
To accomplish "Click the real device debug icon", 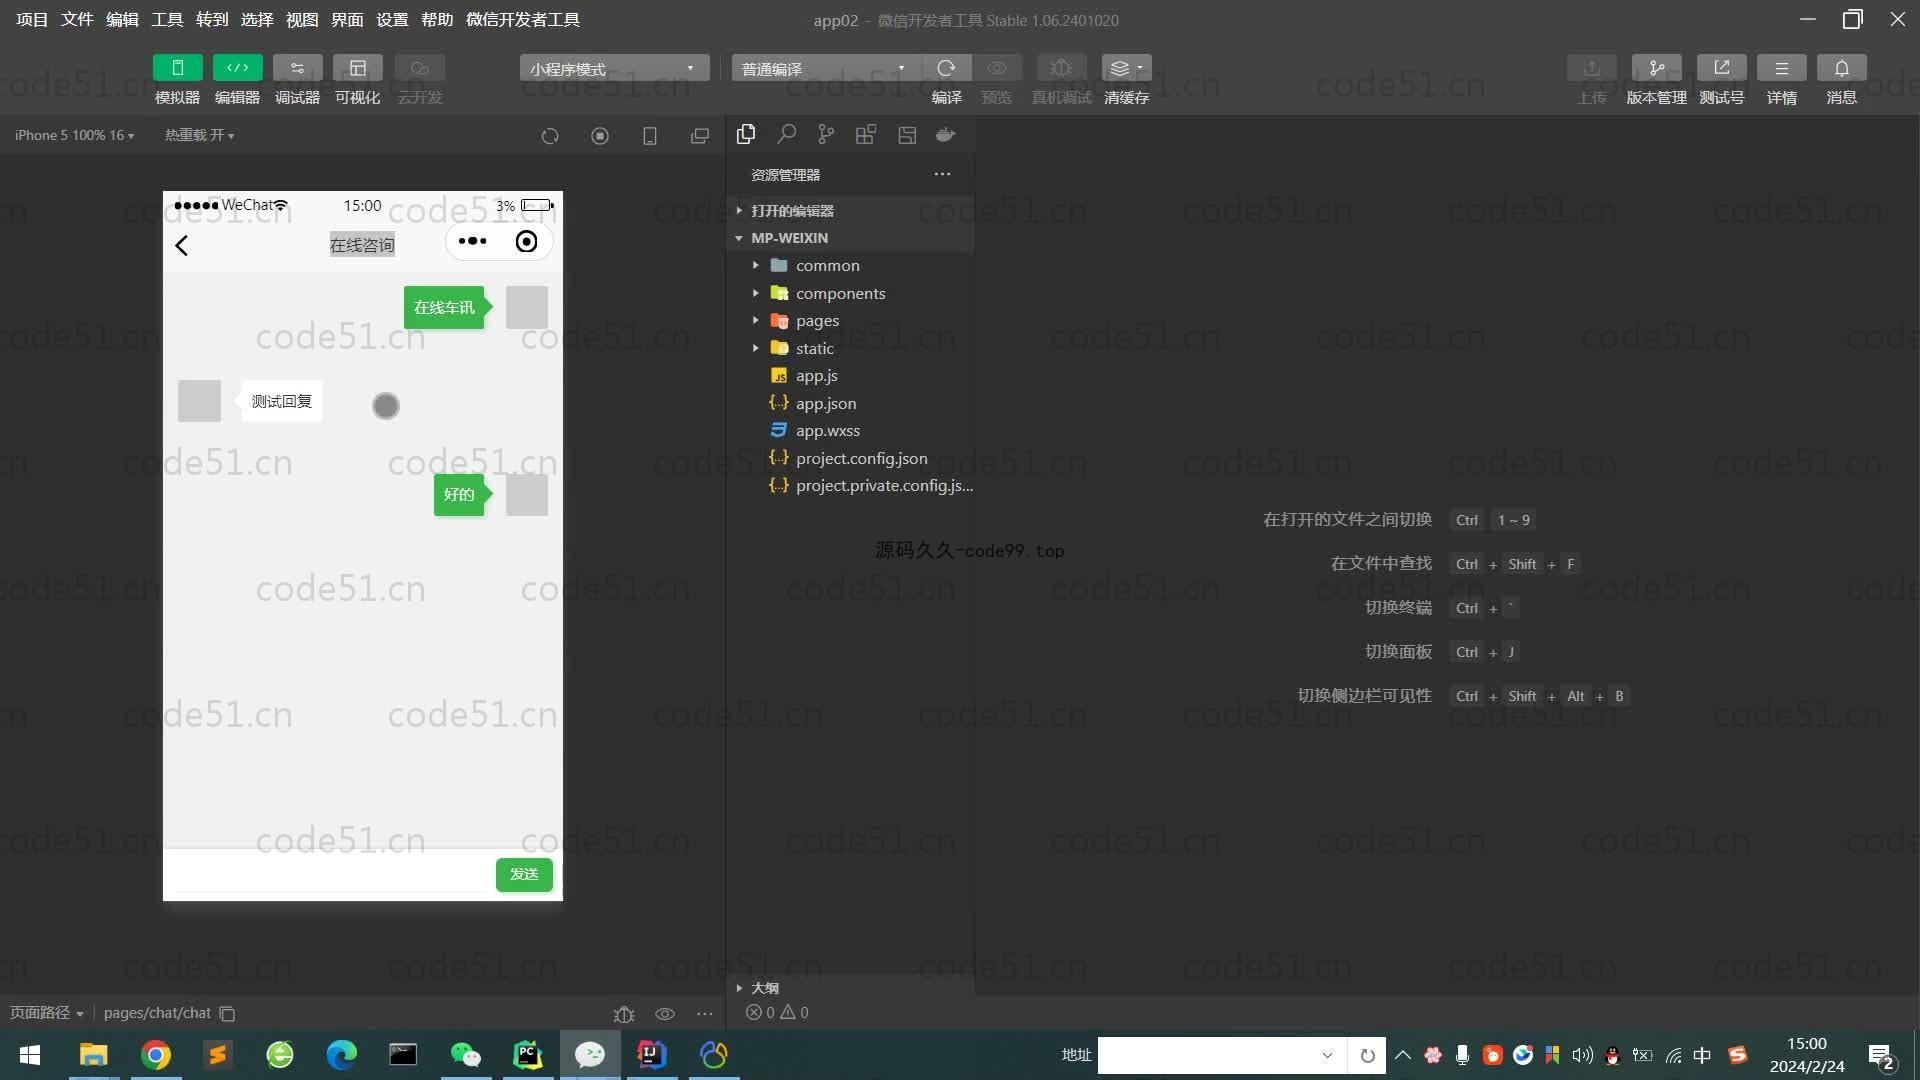I will click(x=1061, y=68).
